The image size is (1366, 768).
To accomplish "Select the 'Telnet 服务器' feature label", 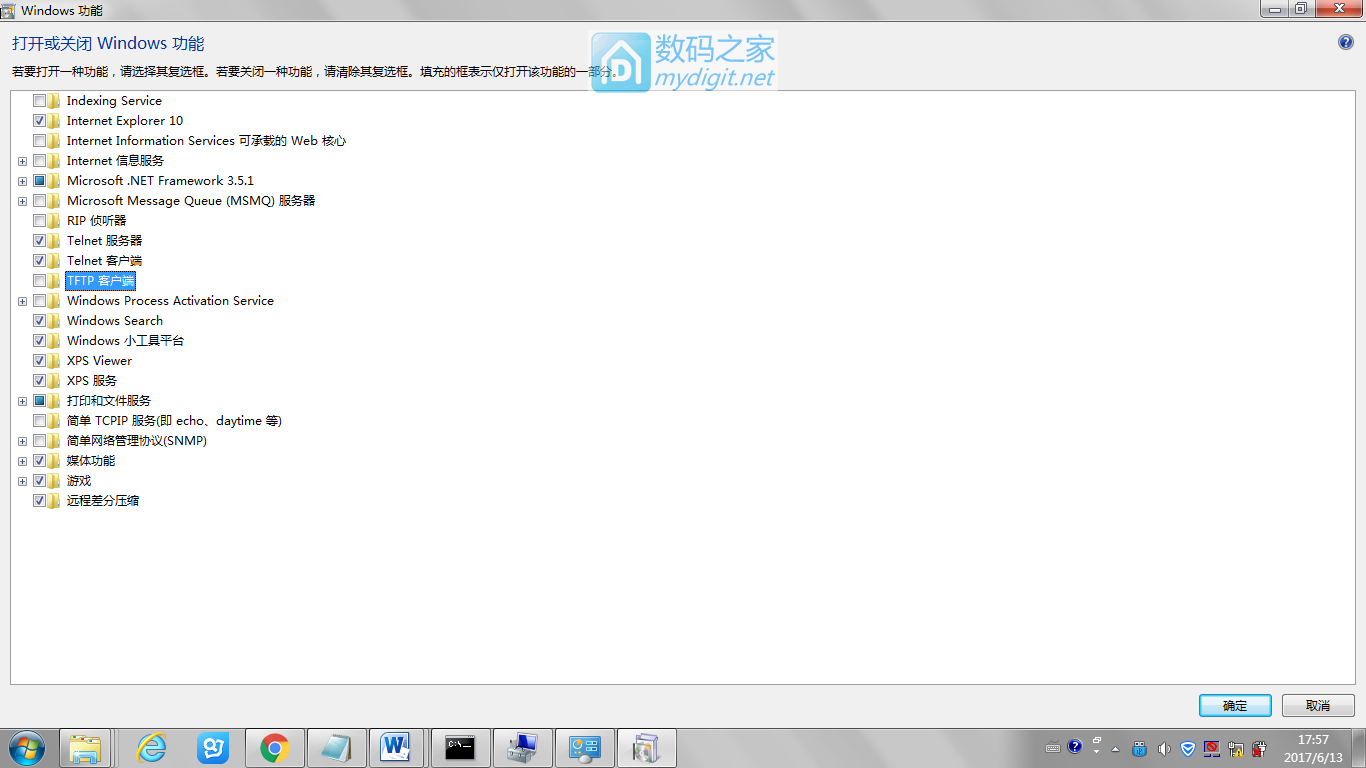I will click(x=104, y=241).
